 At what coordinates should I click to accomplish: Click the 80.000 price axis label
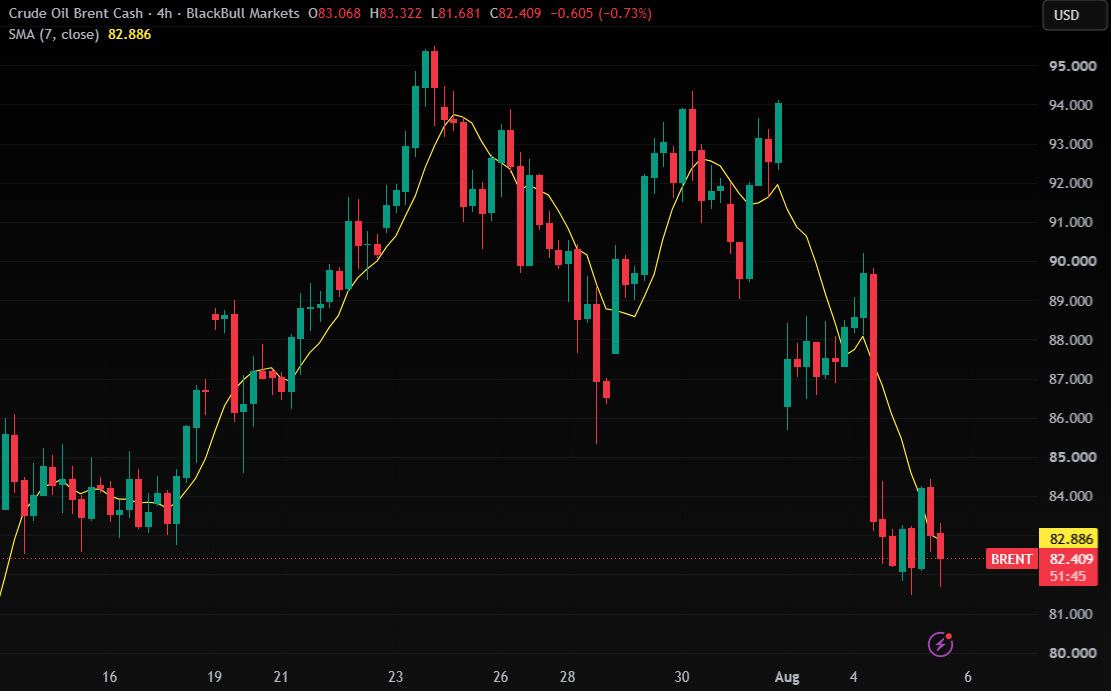point(1072,653)
